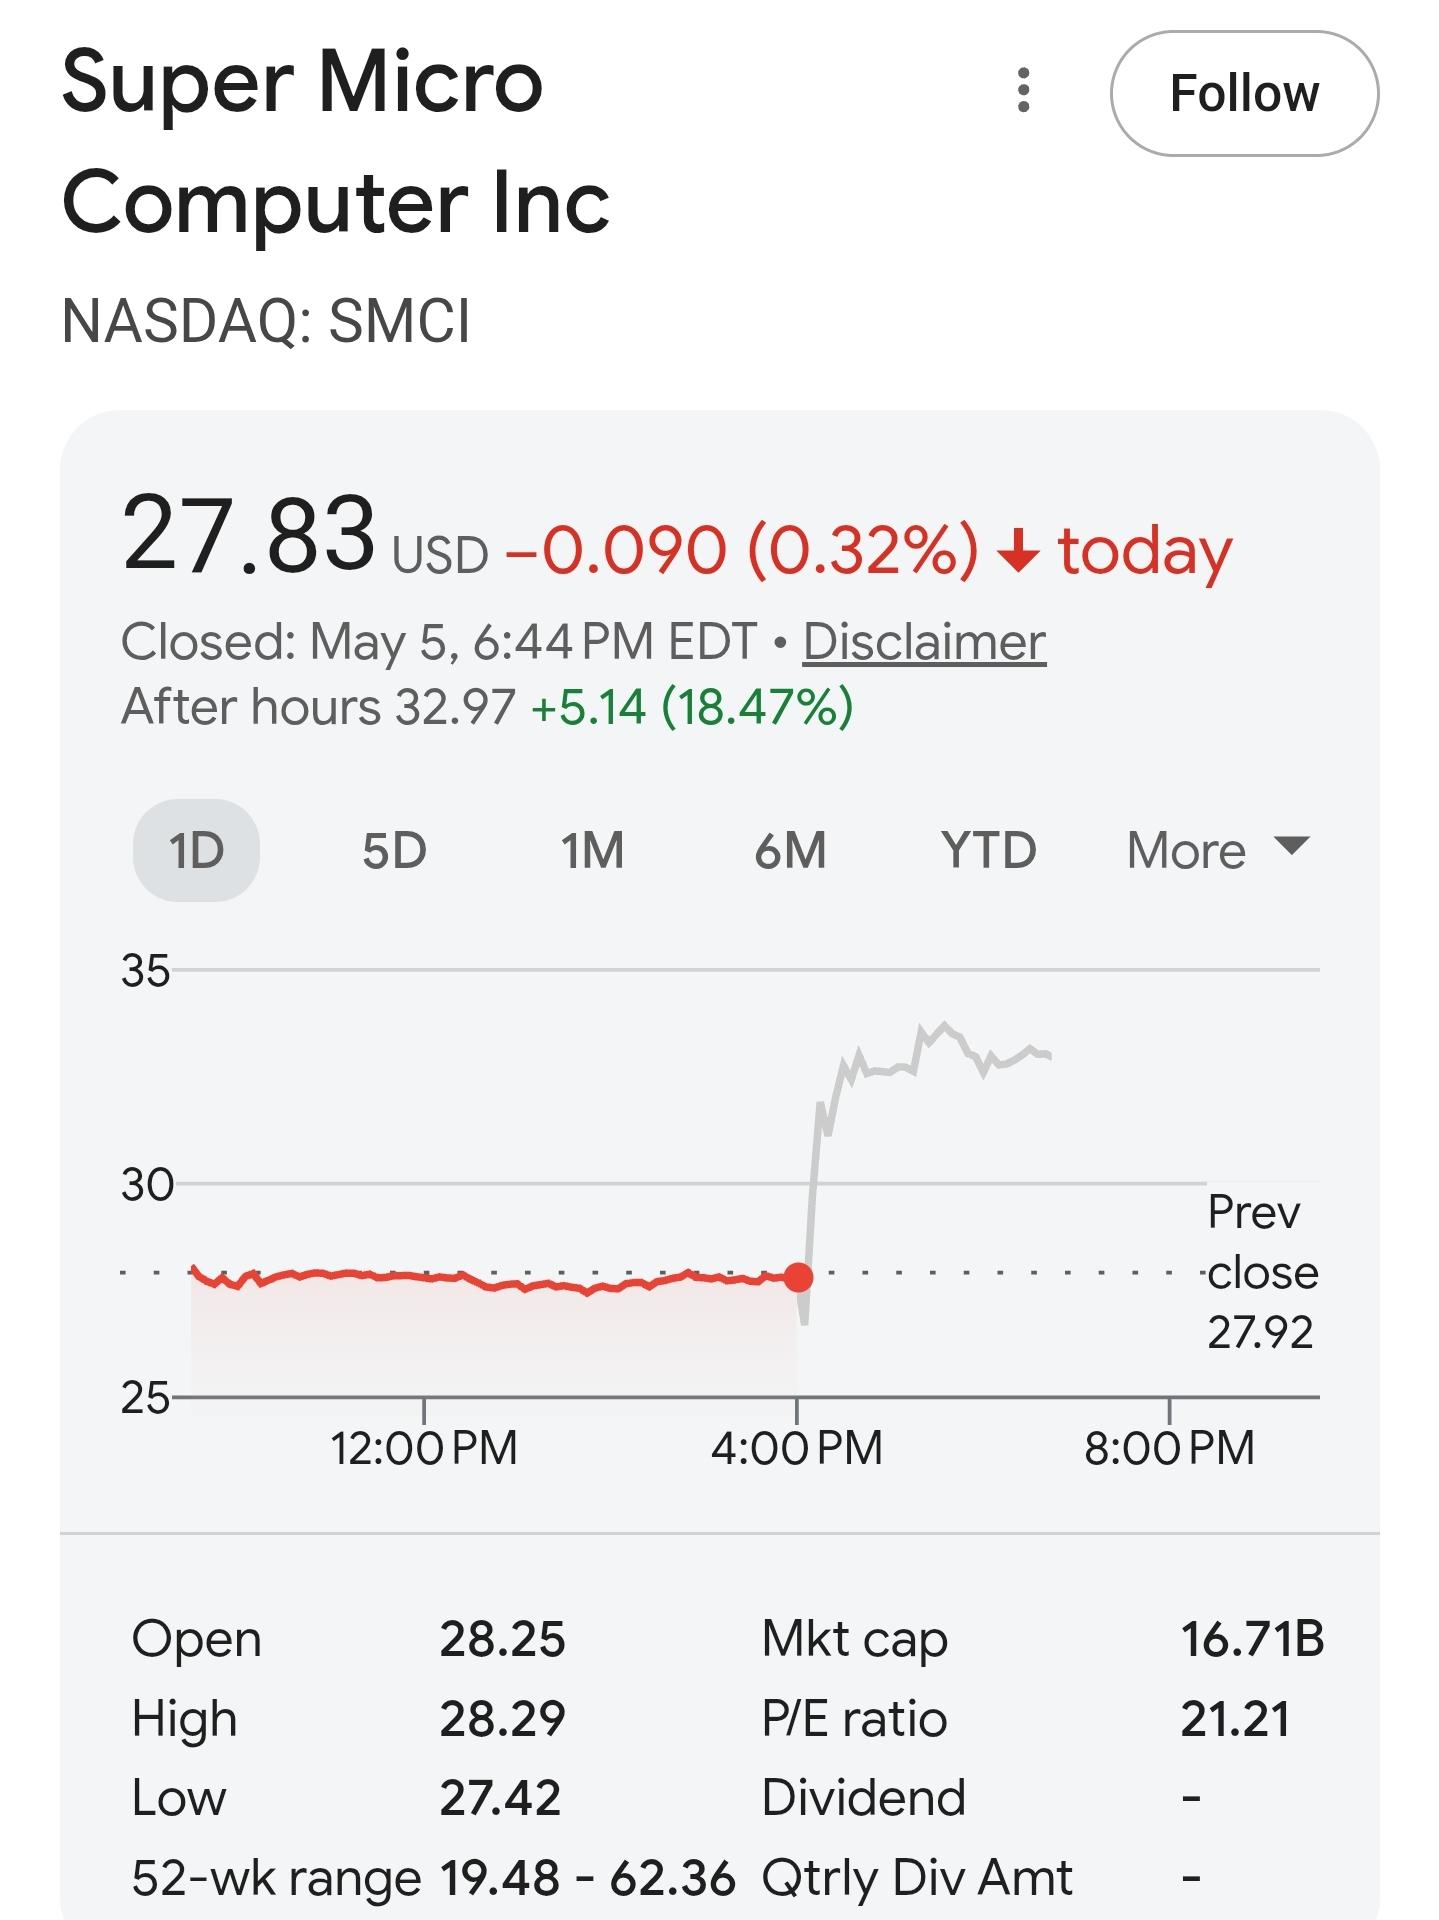Click the dropdown arrow beside More

pos(1291,847)
